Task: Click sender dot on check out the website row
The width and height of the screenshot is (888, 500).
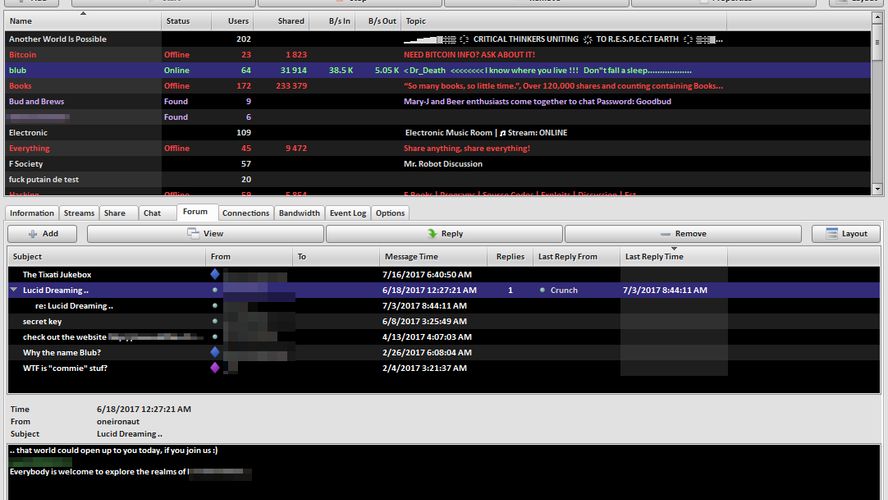Action: pyautogui.click(x=214, y=337)
